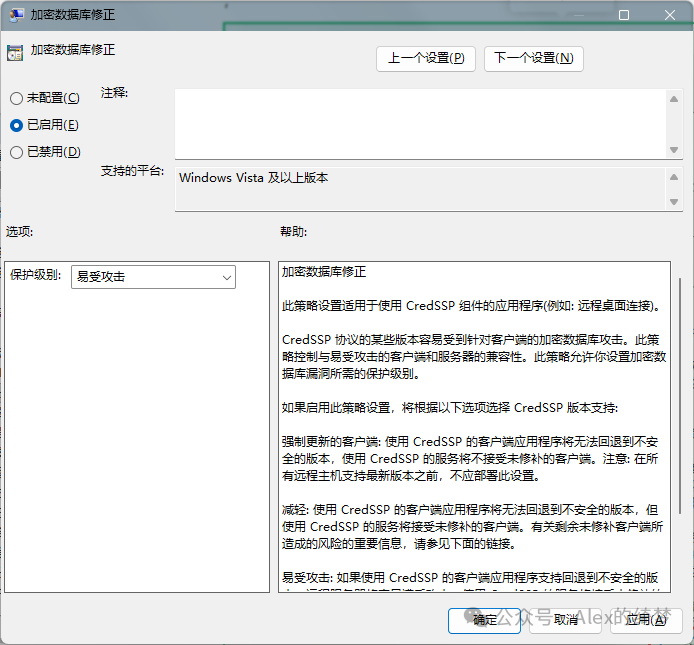Click the policy icon beside the 加密数据库修正 heading

14,52
